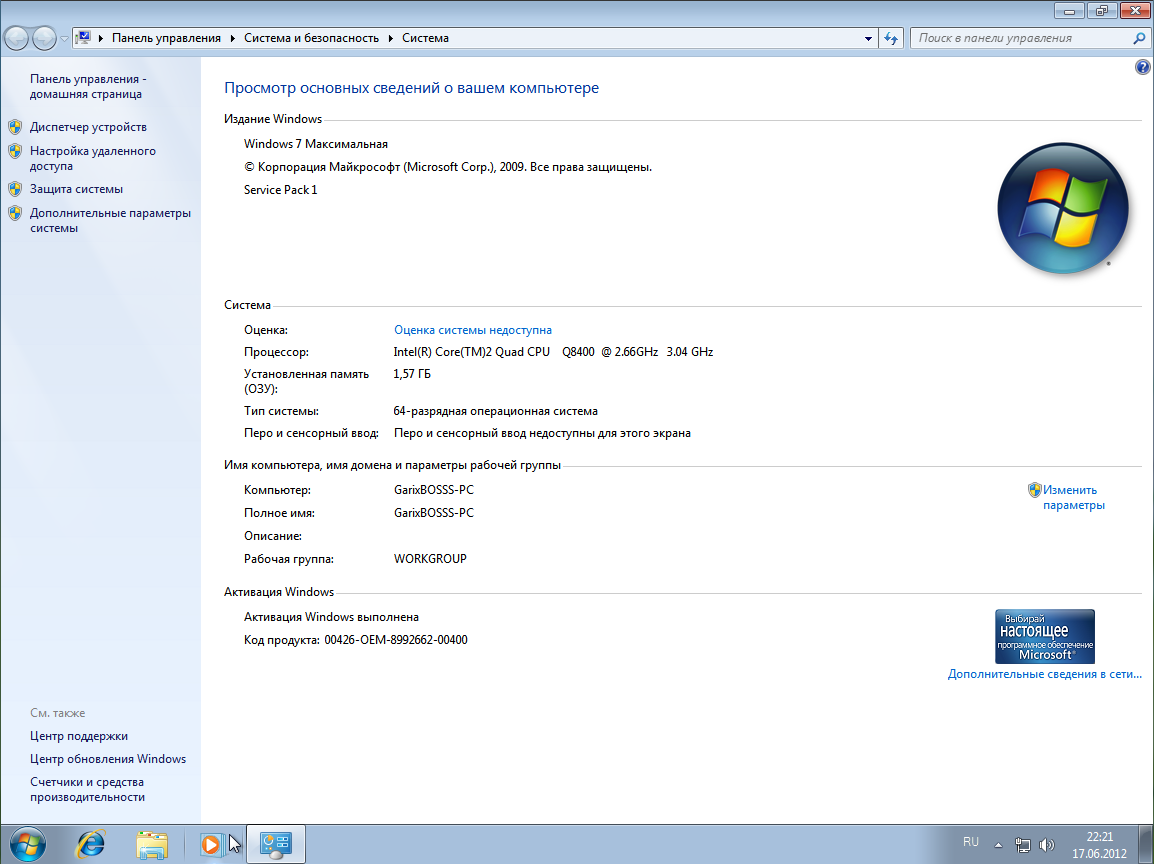Image resolution: width=1154 pixels, height=864 pixels.
Task: Open recent pages dropdown next to Forward
Action: pyautogui.click(x=64, y=38)
